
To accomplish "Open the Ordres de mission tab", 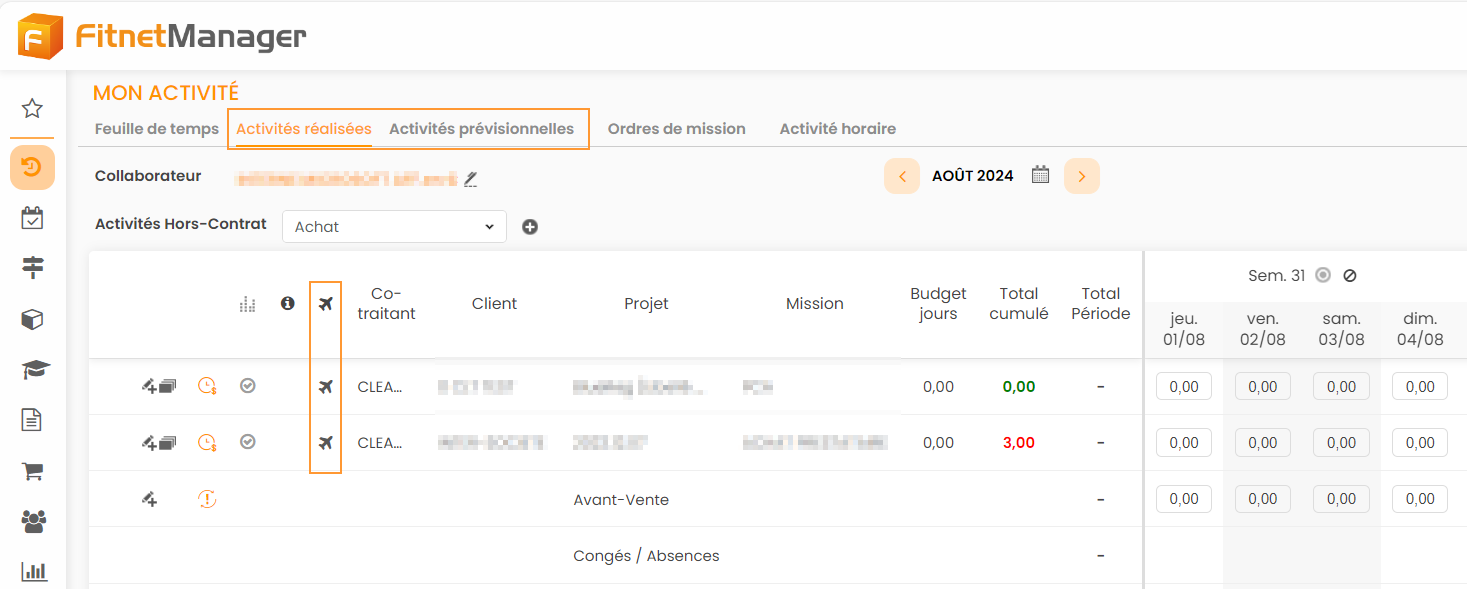I will 676,129.
